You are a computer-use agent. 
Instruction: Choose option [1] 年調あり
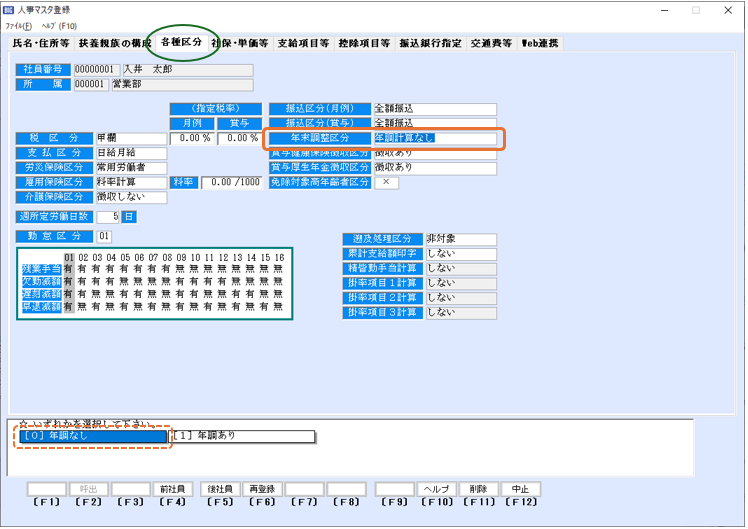pos(242,436)
